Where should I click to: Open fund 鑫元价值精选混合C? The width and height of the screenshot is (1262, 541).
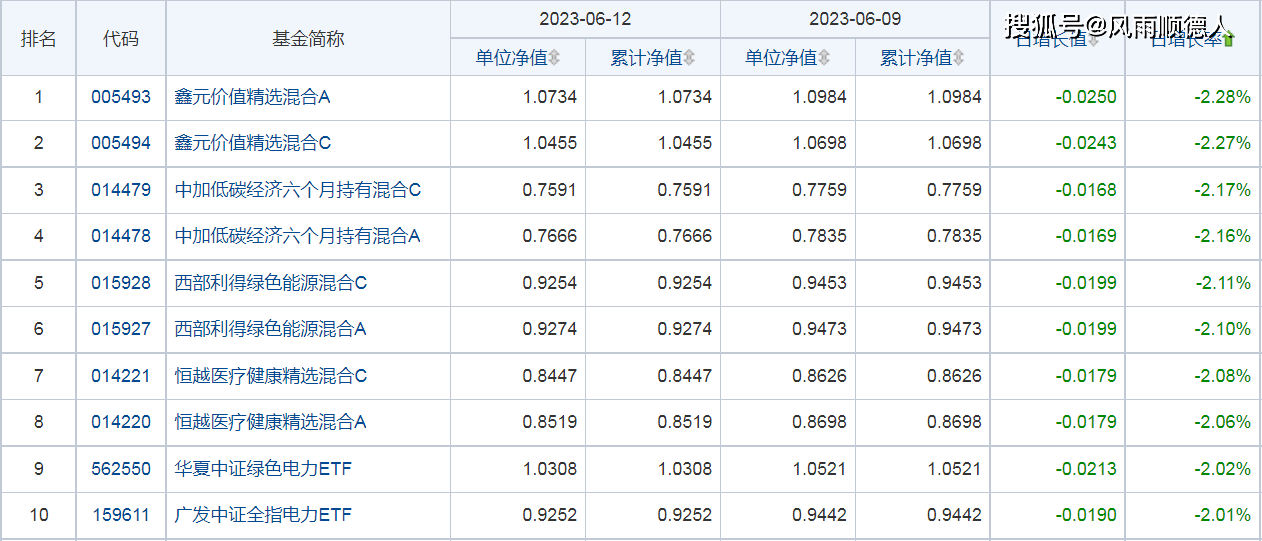pos(252,143)
